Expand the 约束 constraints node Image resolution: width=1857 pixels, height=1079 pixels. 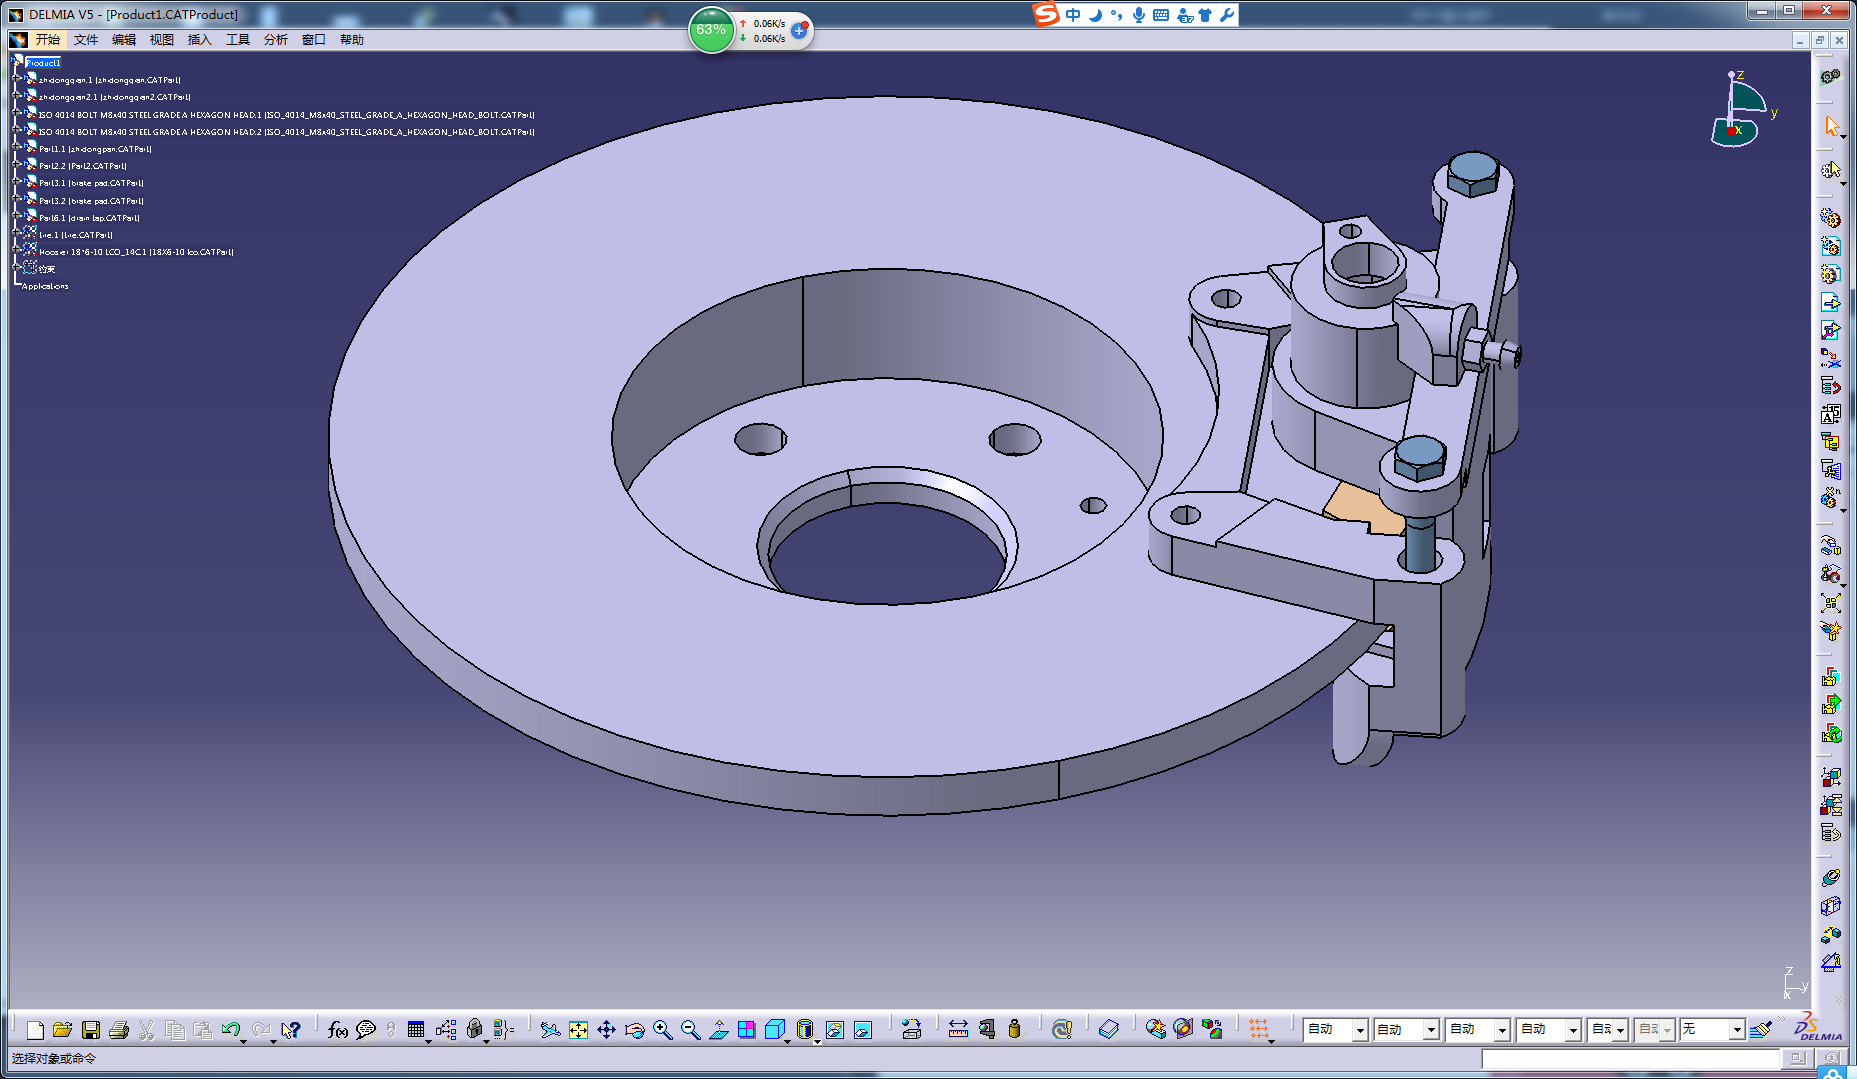click(x=17, y=269)
